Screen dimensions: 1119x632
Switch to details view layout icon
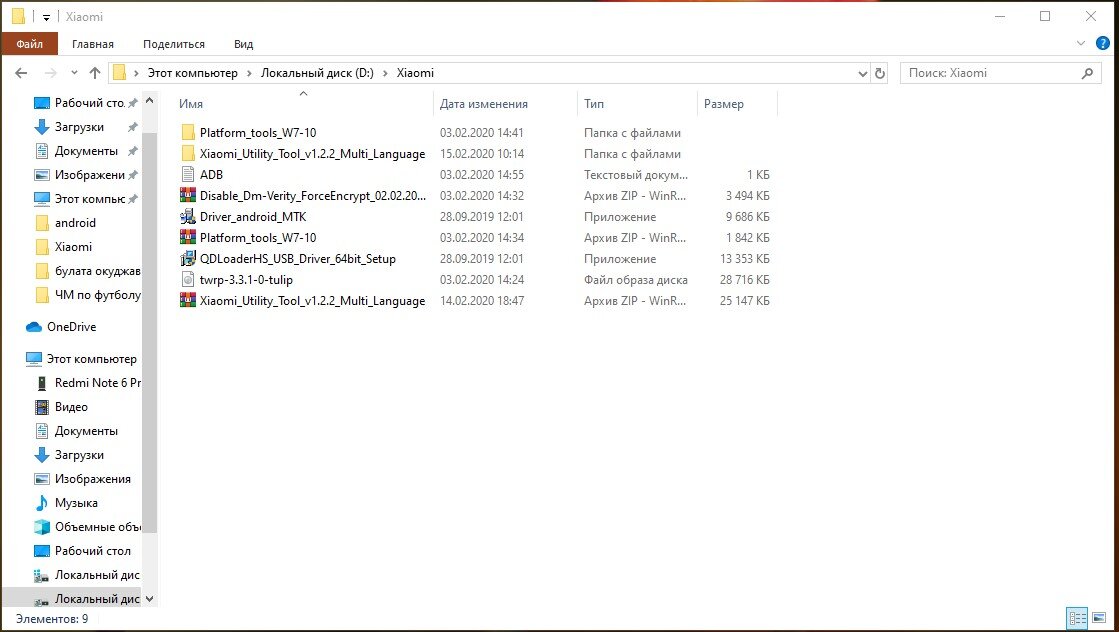tap(1078, 618)
